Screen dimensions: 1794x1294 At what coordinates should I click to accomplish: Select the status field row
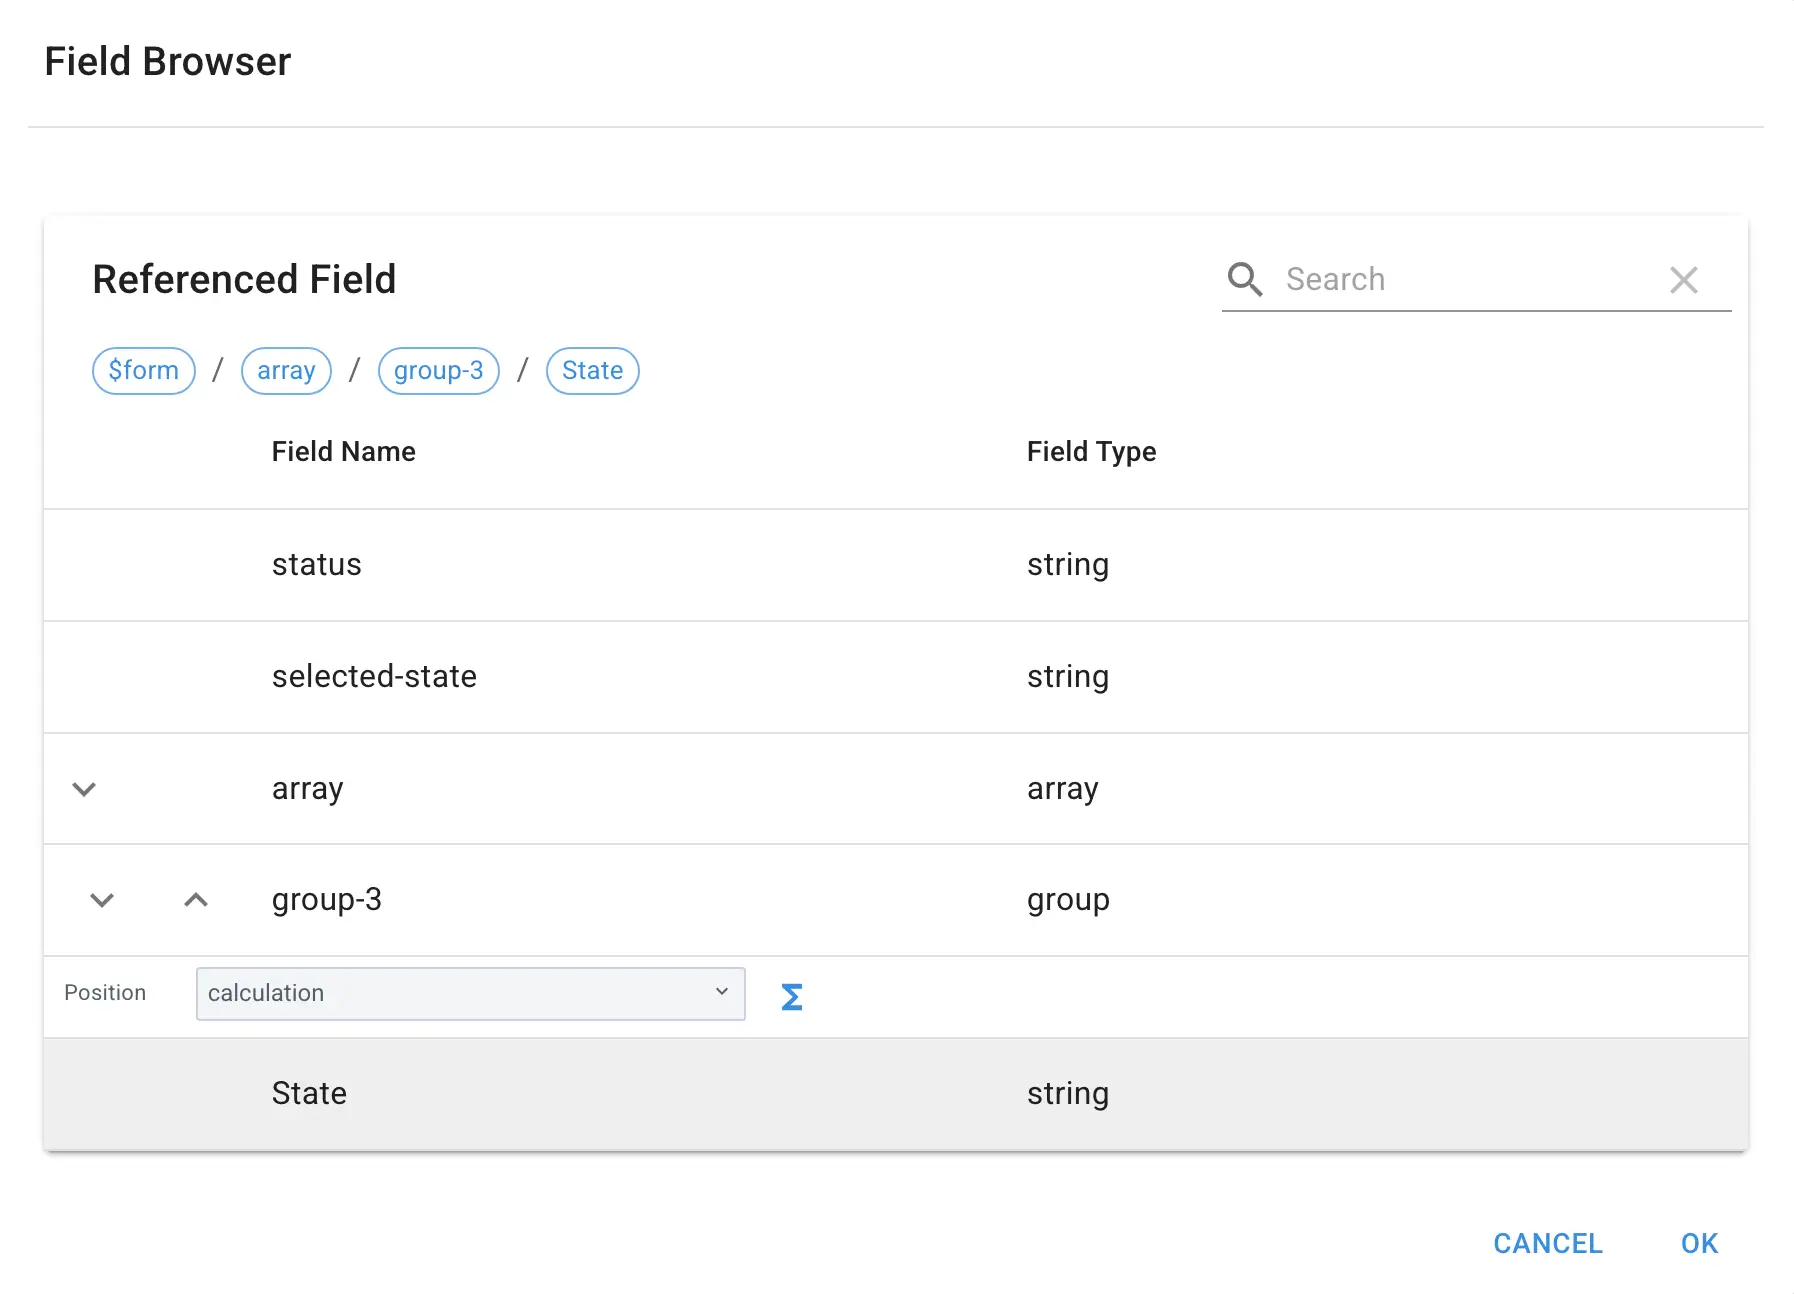coord(316,565)
